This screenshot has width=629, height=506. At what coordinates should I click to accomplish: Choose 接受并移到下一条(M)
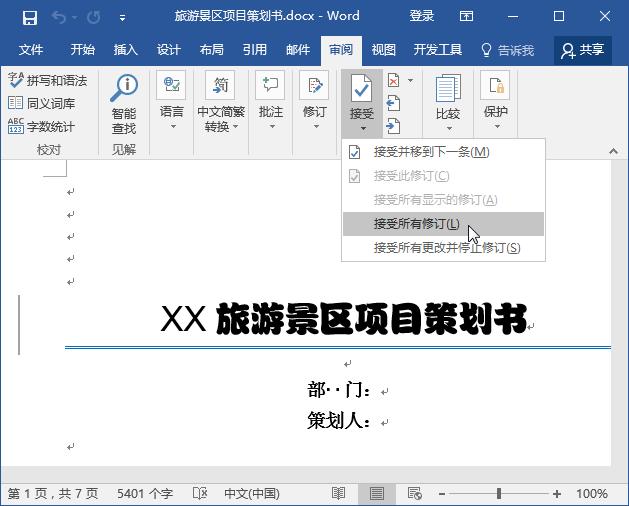coord(443,152)
